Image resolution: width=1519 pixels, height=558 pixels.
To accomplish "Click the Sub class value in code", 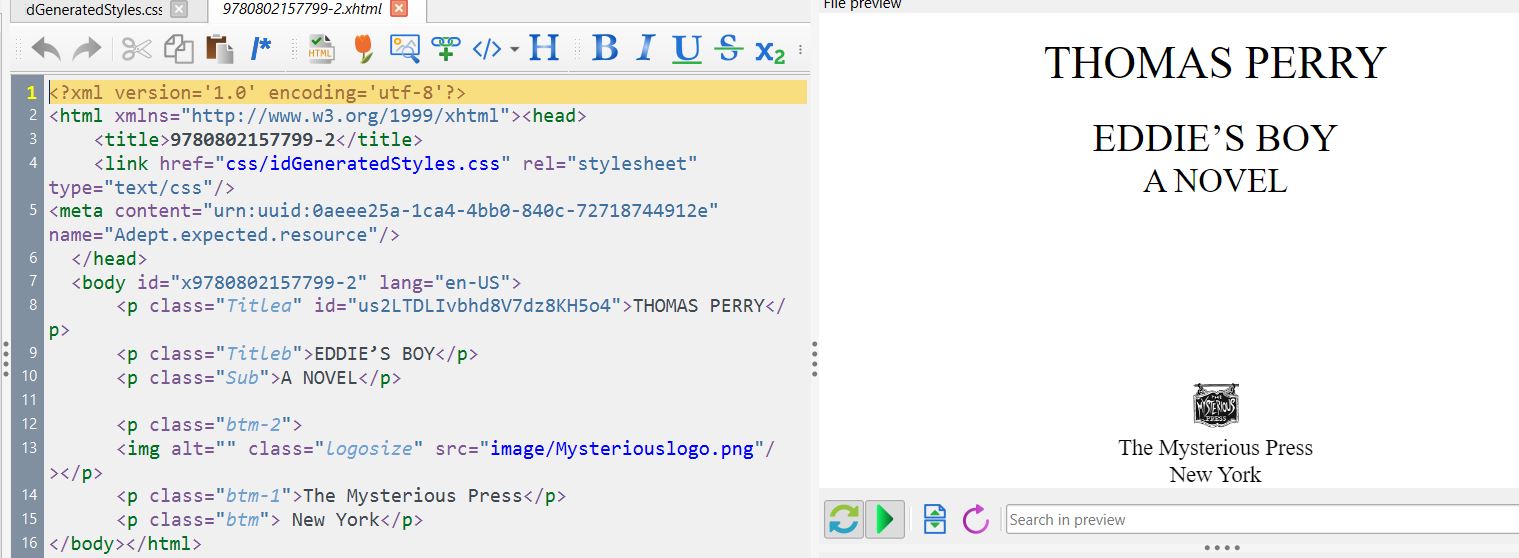I will tap(241, 378).
